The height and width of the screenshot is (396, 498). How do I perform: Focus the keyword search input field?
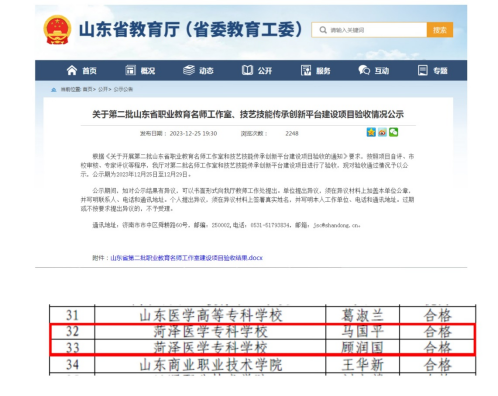coord(369,30)
